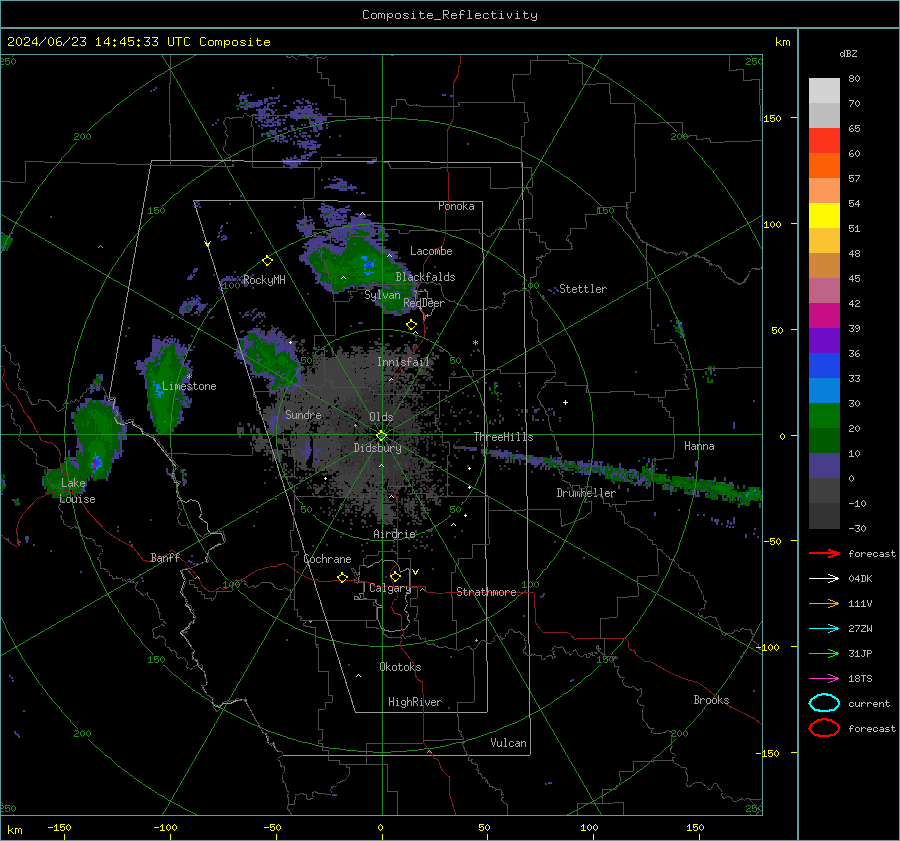Click yellow diamond marker beside RockyMH

[x=267, y=261]
